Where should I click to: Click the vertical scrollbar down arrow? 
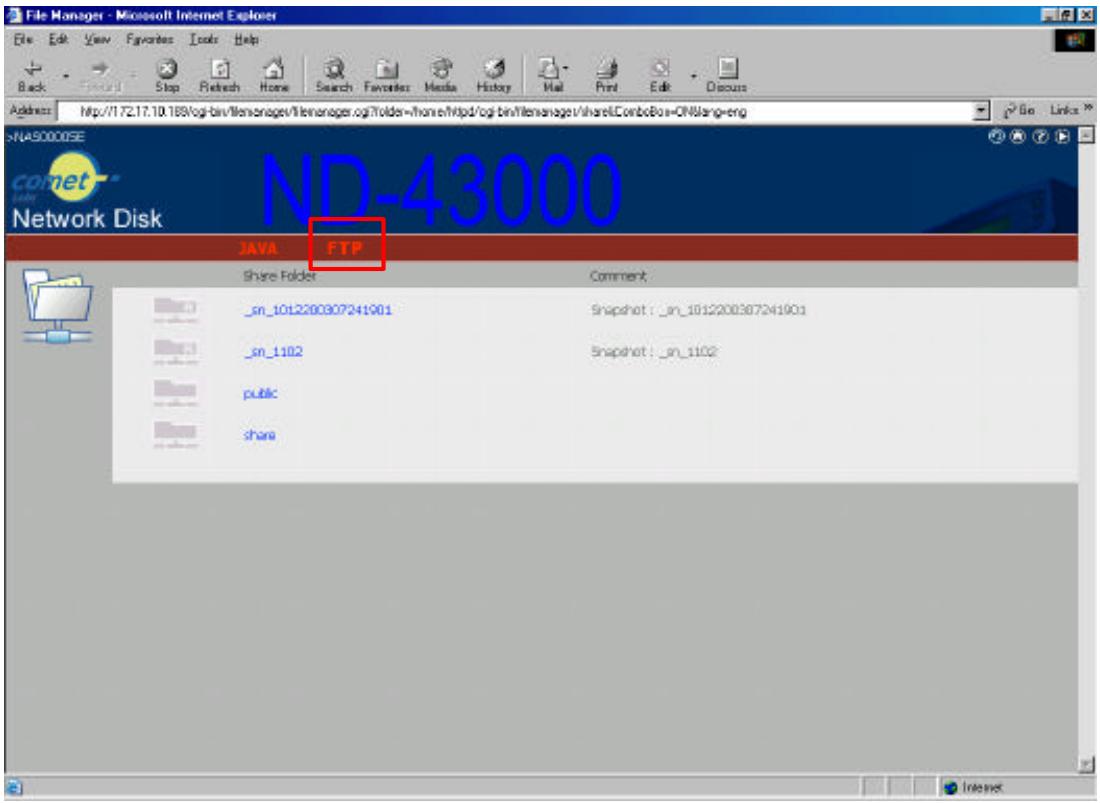(x=1086, y=764)
